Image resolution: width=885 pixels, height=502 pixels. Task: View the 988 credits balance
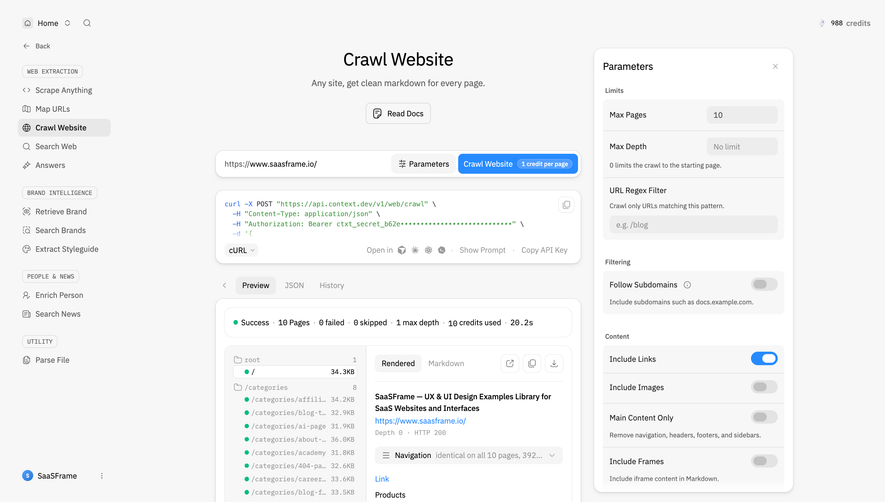(x=845, y=23)
